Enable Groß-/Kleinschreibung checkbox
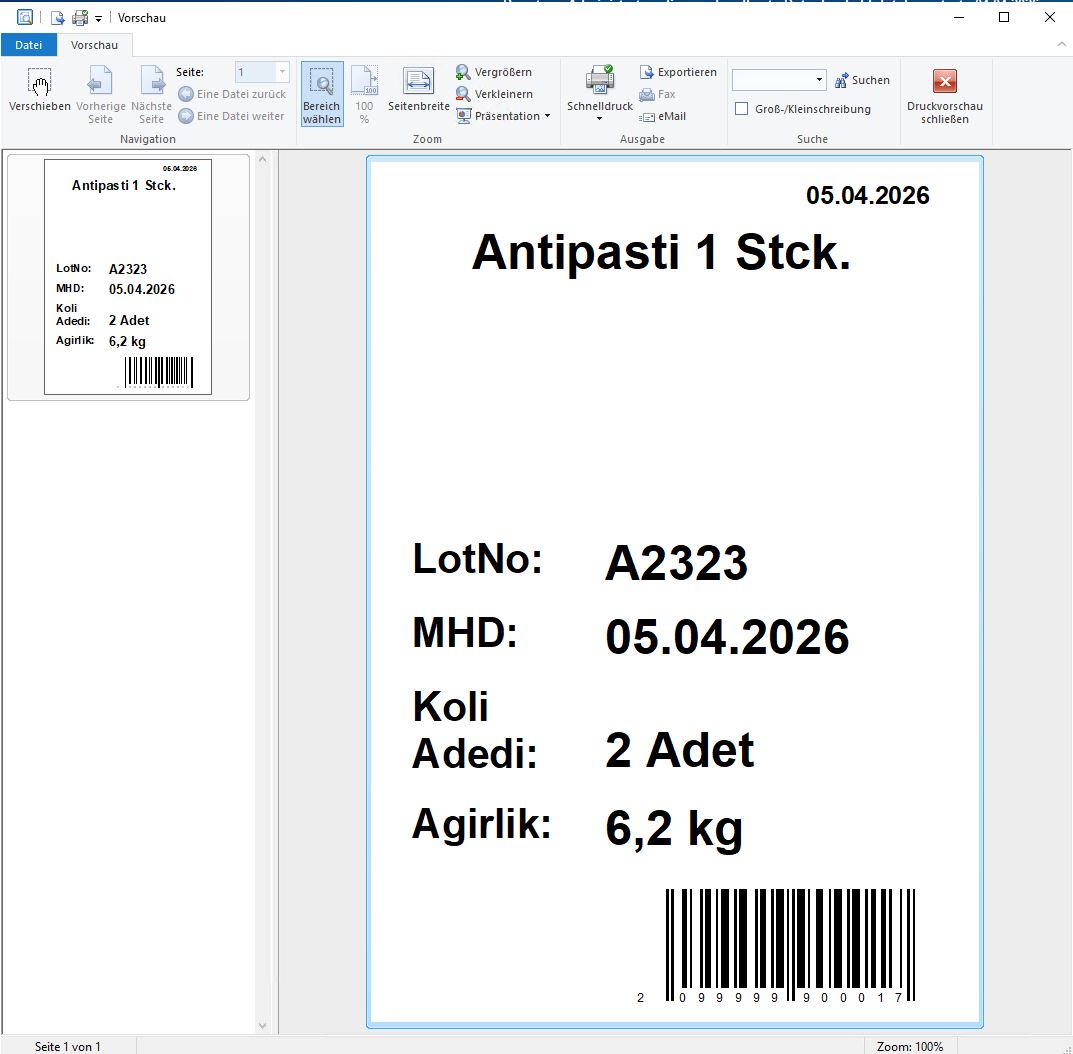The width and height of the screenshot is (1073, 1054). tap(741, 109)
